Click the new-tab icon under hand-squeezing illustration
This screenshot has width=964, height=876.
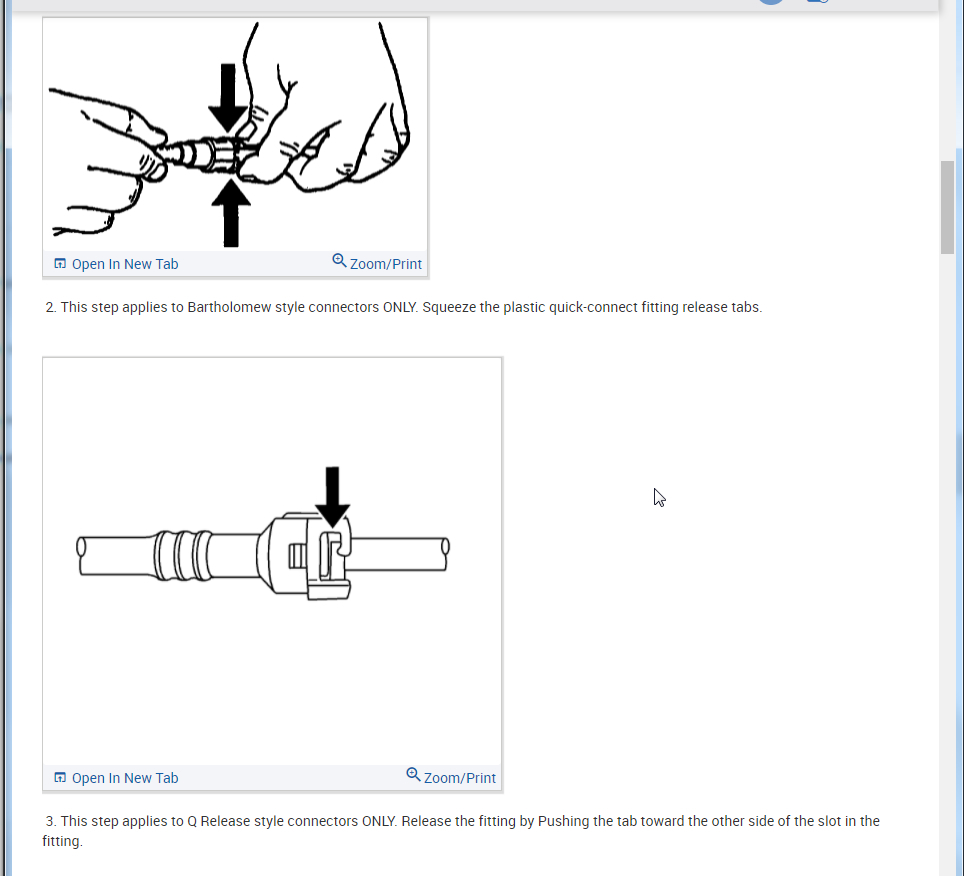click(60, 264)
